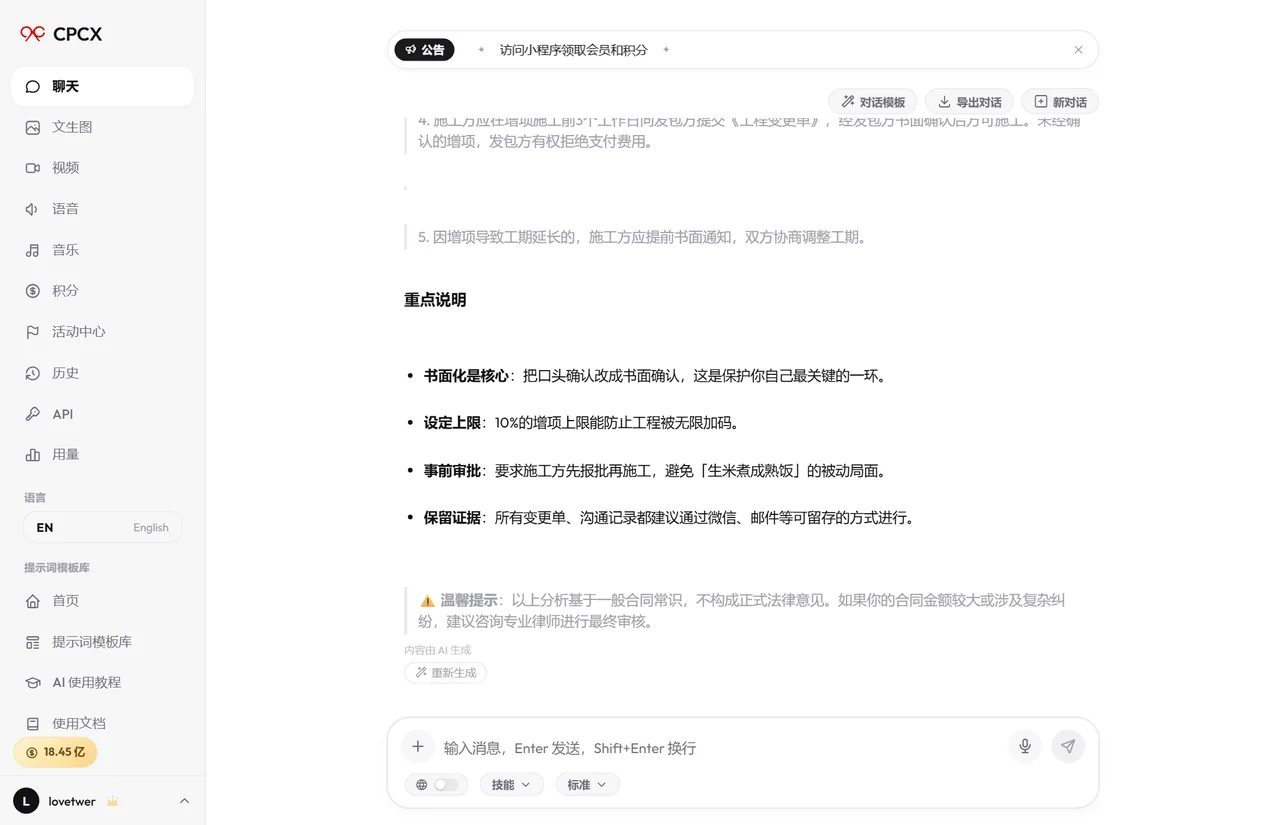Click the L user avatar
Screen dimensions: 1280x825
[26, 801]
